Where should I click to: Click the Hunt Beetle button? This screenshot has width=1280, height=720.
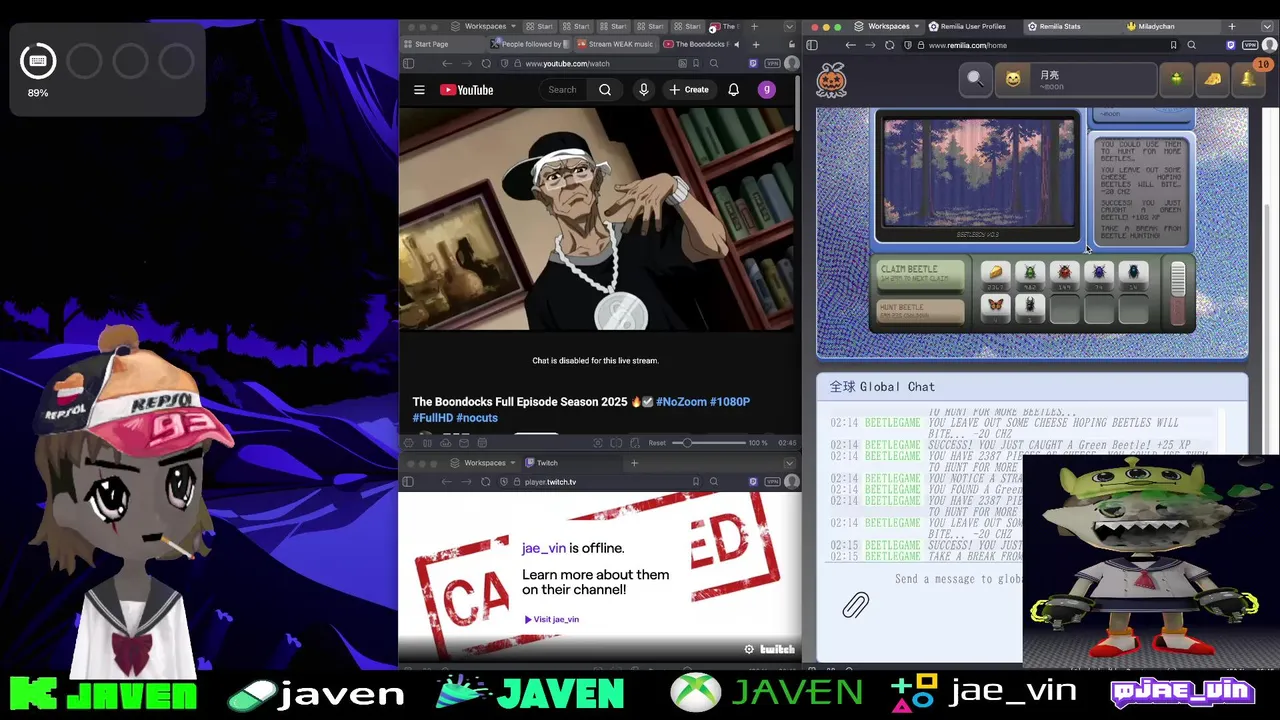point(921,311)
